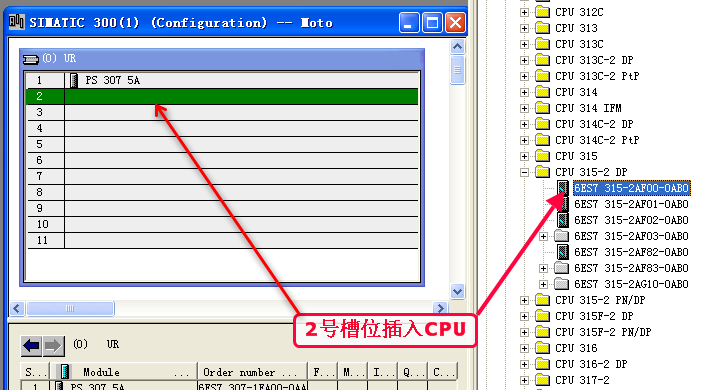Expand the CPU 314 IFM folder
Image resolution: width=711 pixels, height=390 pixels.
point(524,108)
